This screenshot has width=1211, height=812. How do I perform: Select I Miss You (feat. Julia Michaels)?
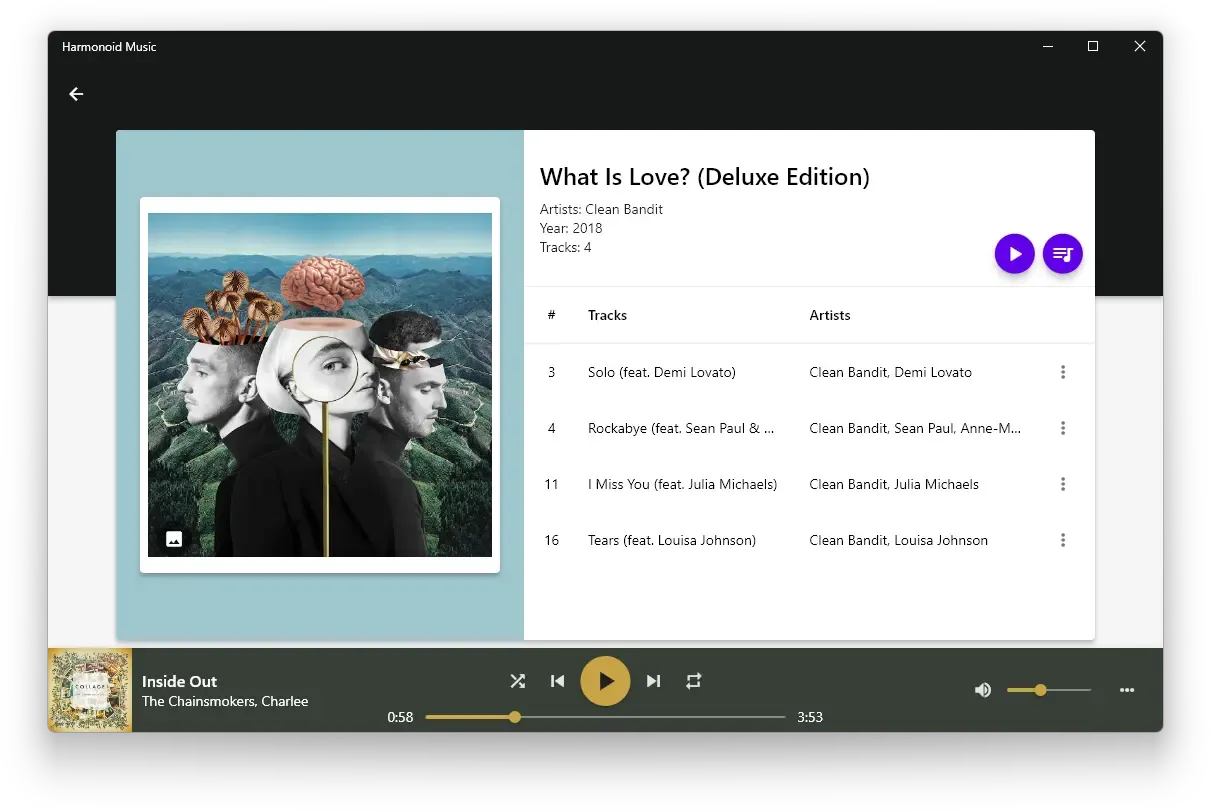(683, 484)
